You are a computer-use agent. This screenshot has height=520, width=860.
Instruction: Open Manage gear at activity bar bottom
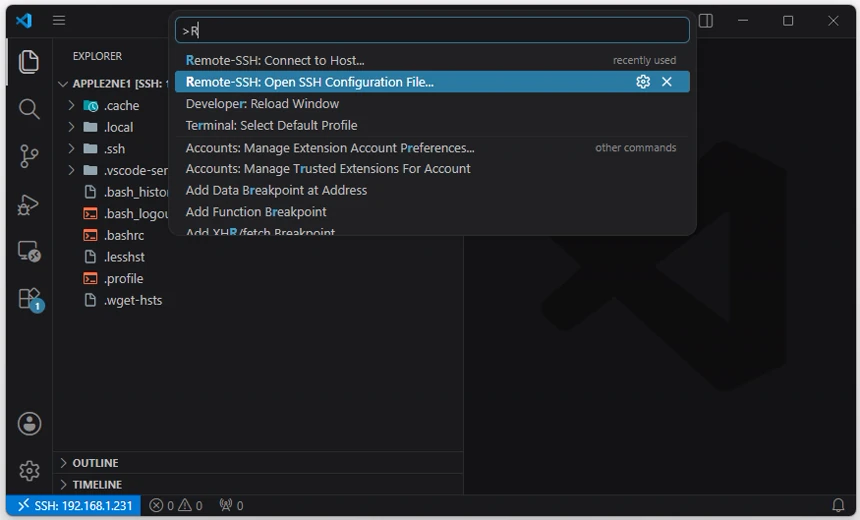pyautogui.click(x=29, y=471)
